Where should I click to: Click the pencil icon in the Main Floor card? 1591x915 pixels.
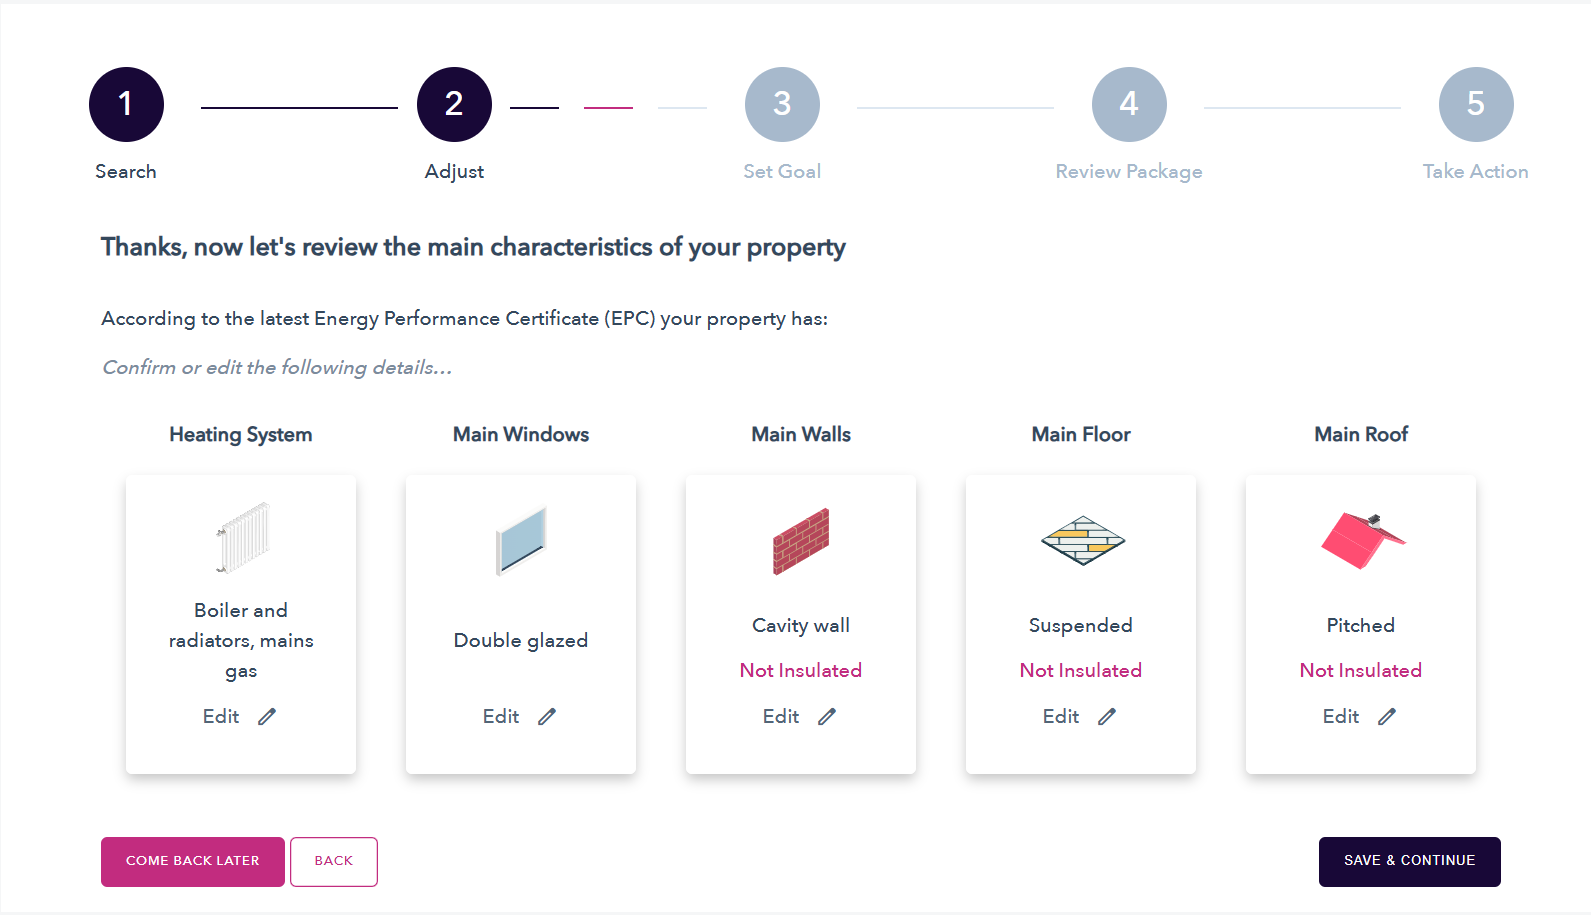1107,716
